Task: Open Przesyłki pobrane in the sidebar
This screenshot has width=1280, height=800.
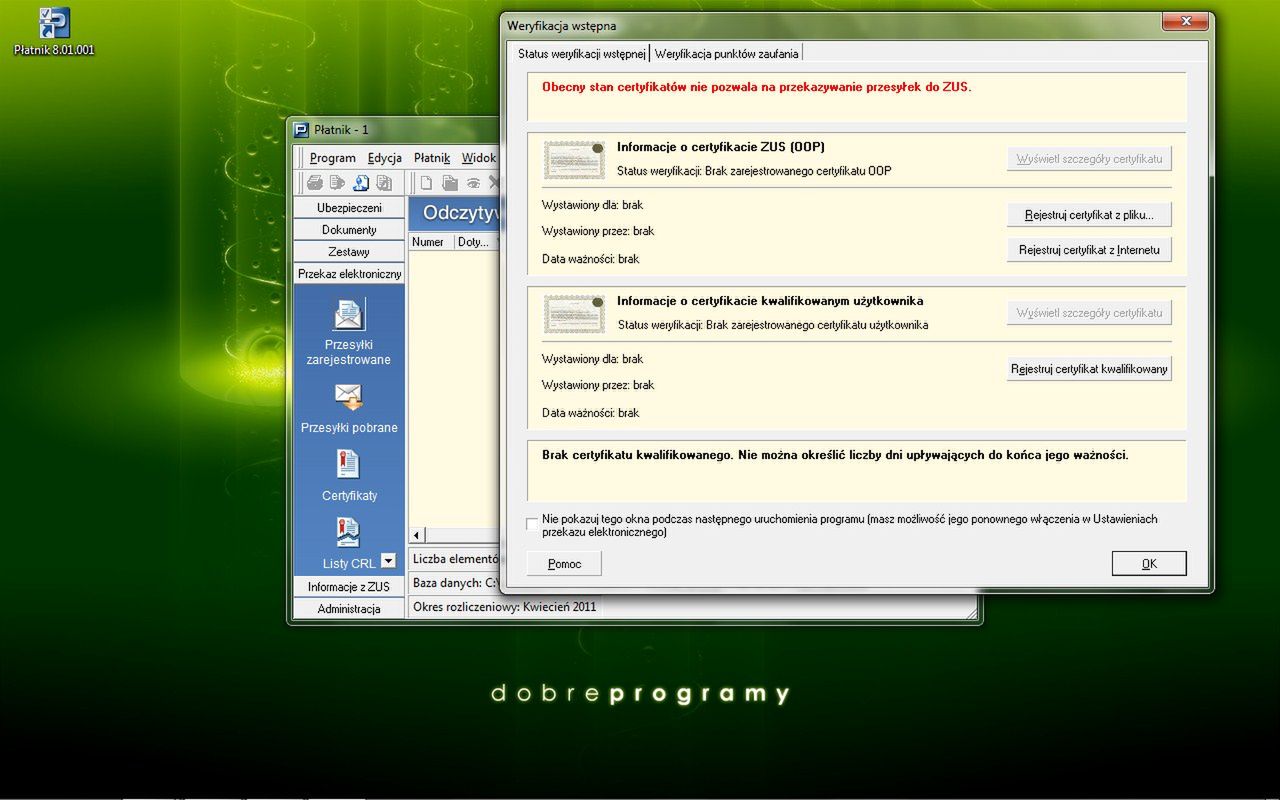Action: 349,409
